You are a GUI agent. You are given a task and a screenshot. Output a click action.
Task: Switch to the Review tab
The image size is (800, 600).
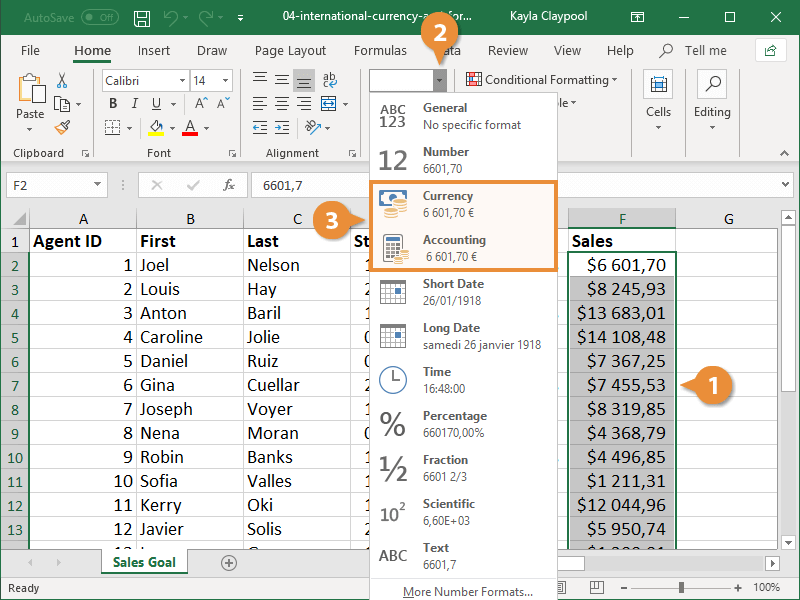point(508,51)
